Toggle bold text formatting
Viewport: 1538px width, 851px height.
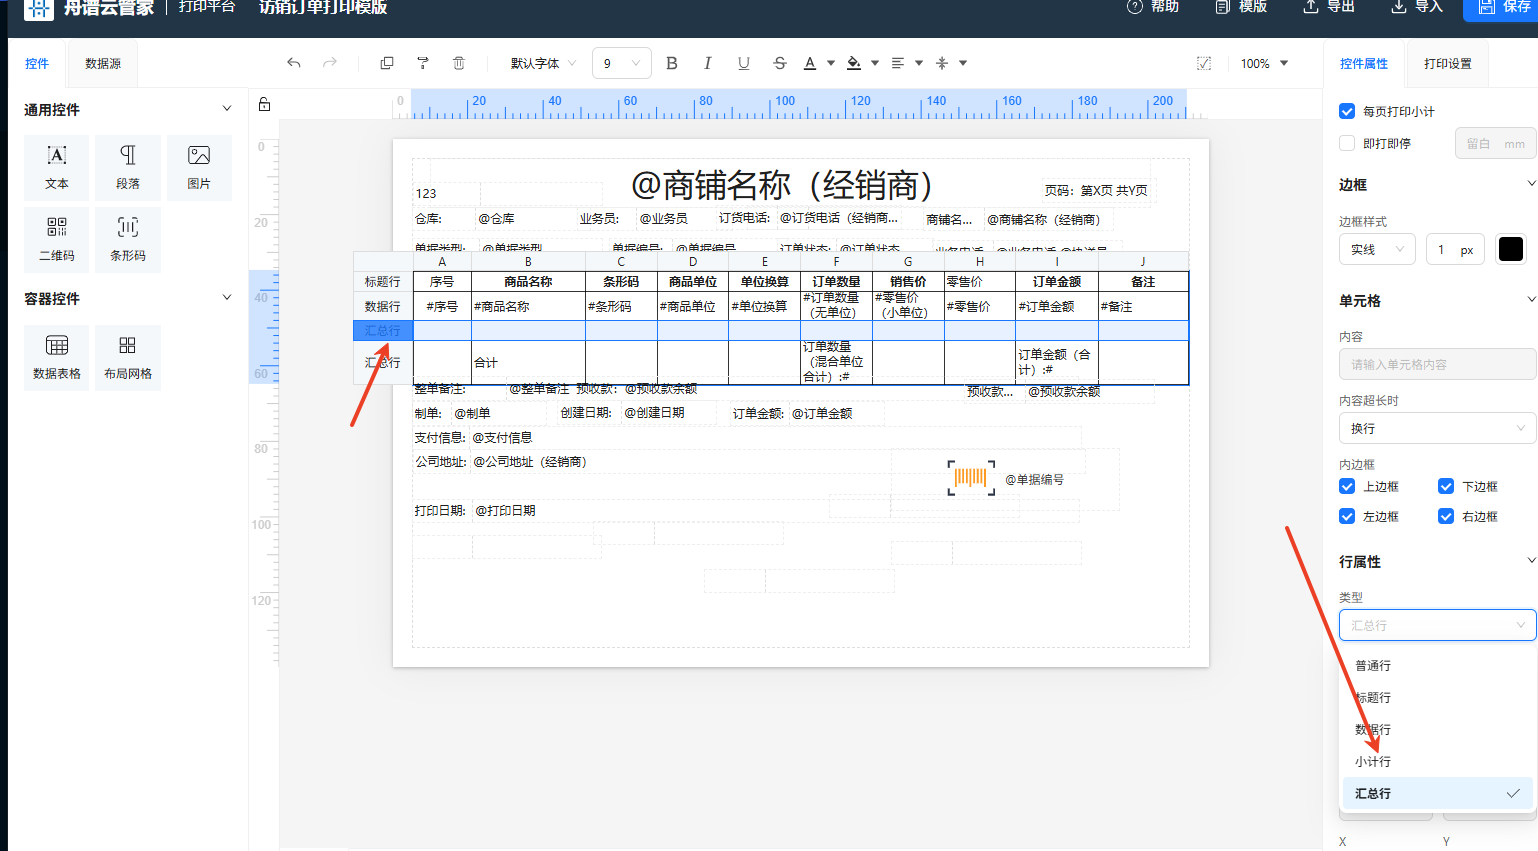point(672,63)
